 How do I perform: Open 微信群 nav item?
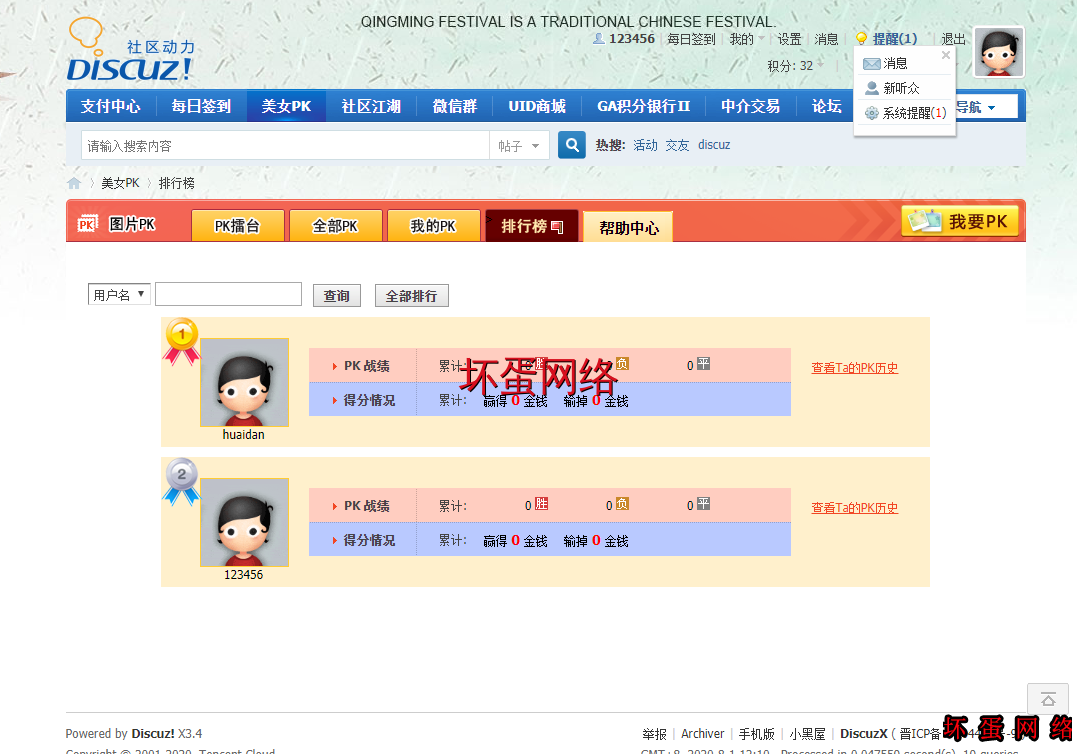click(x=455, y=106)
